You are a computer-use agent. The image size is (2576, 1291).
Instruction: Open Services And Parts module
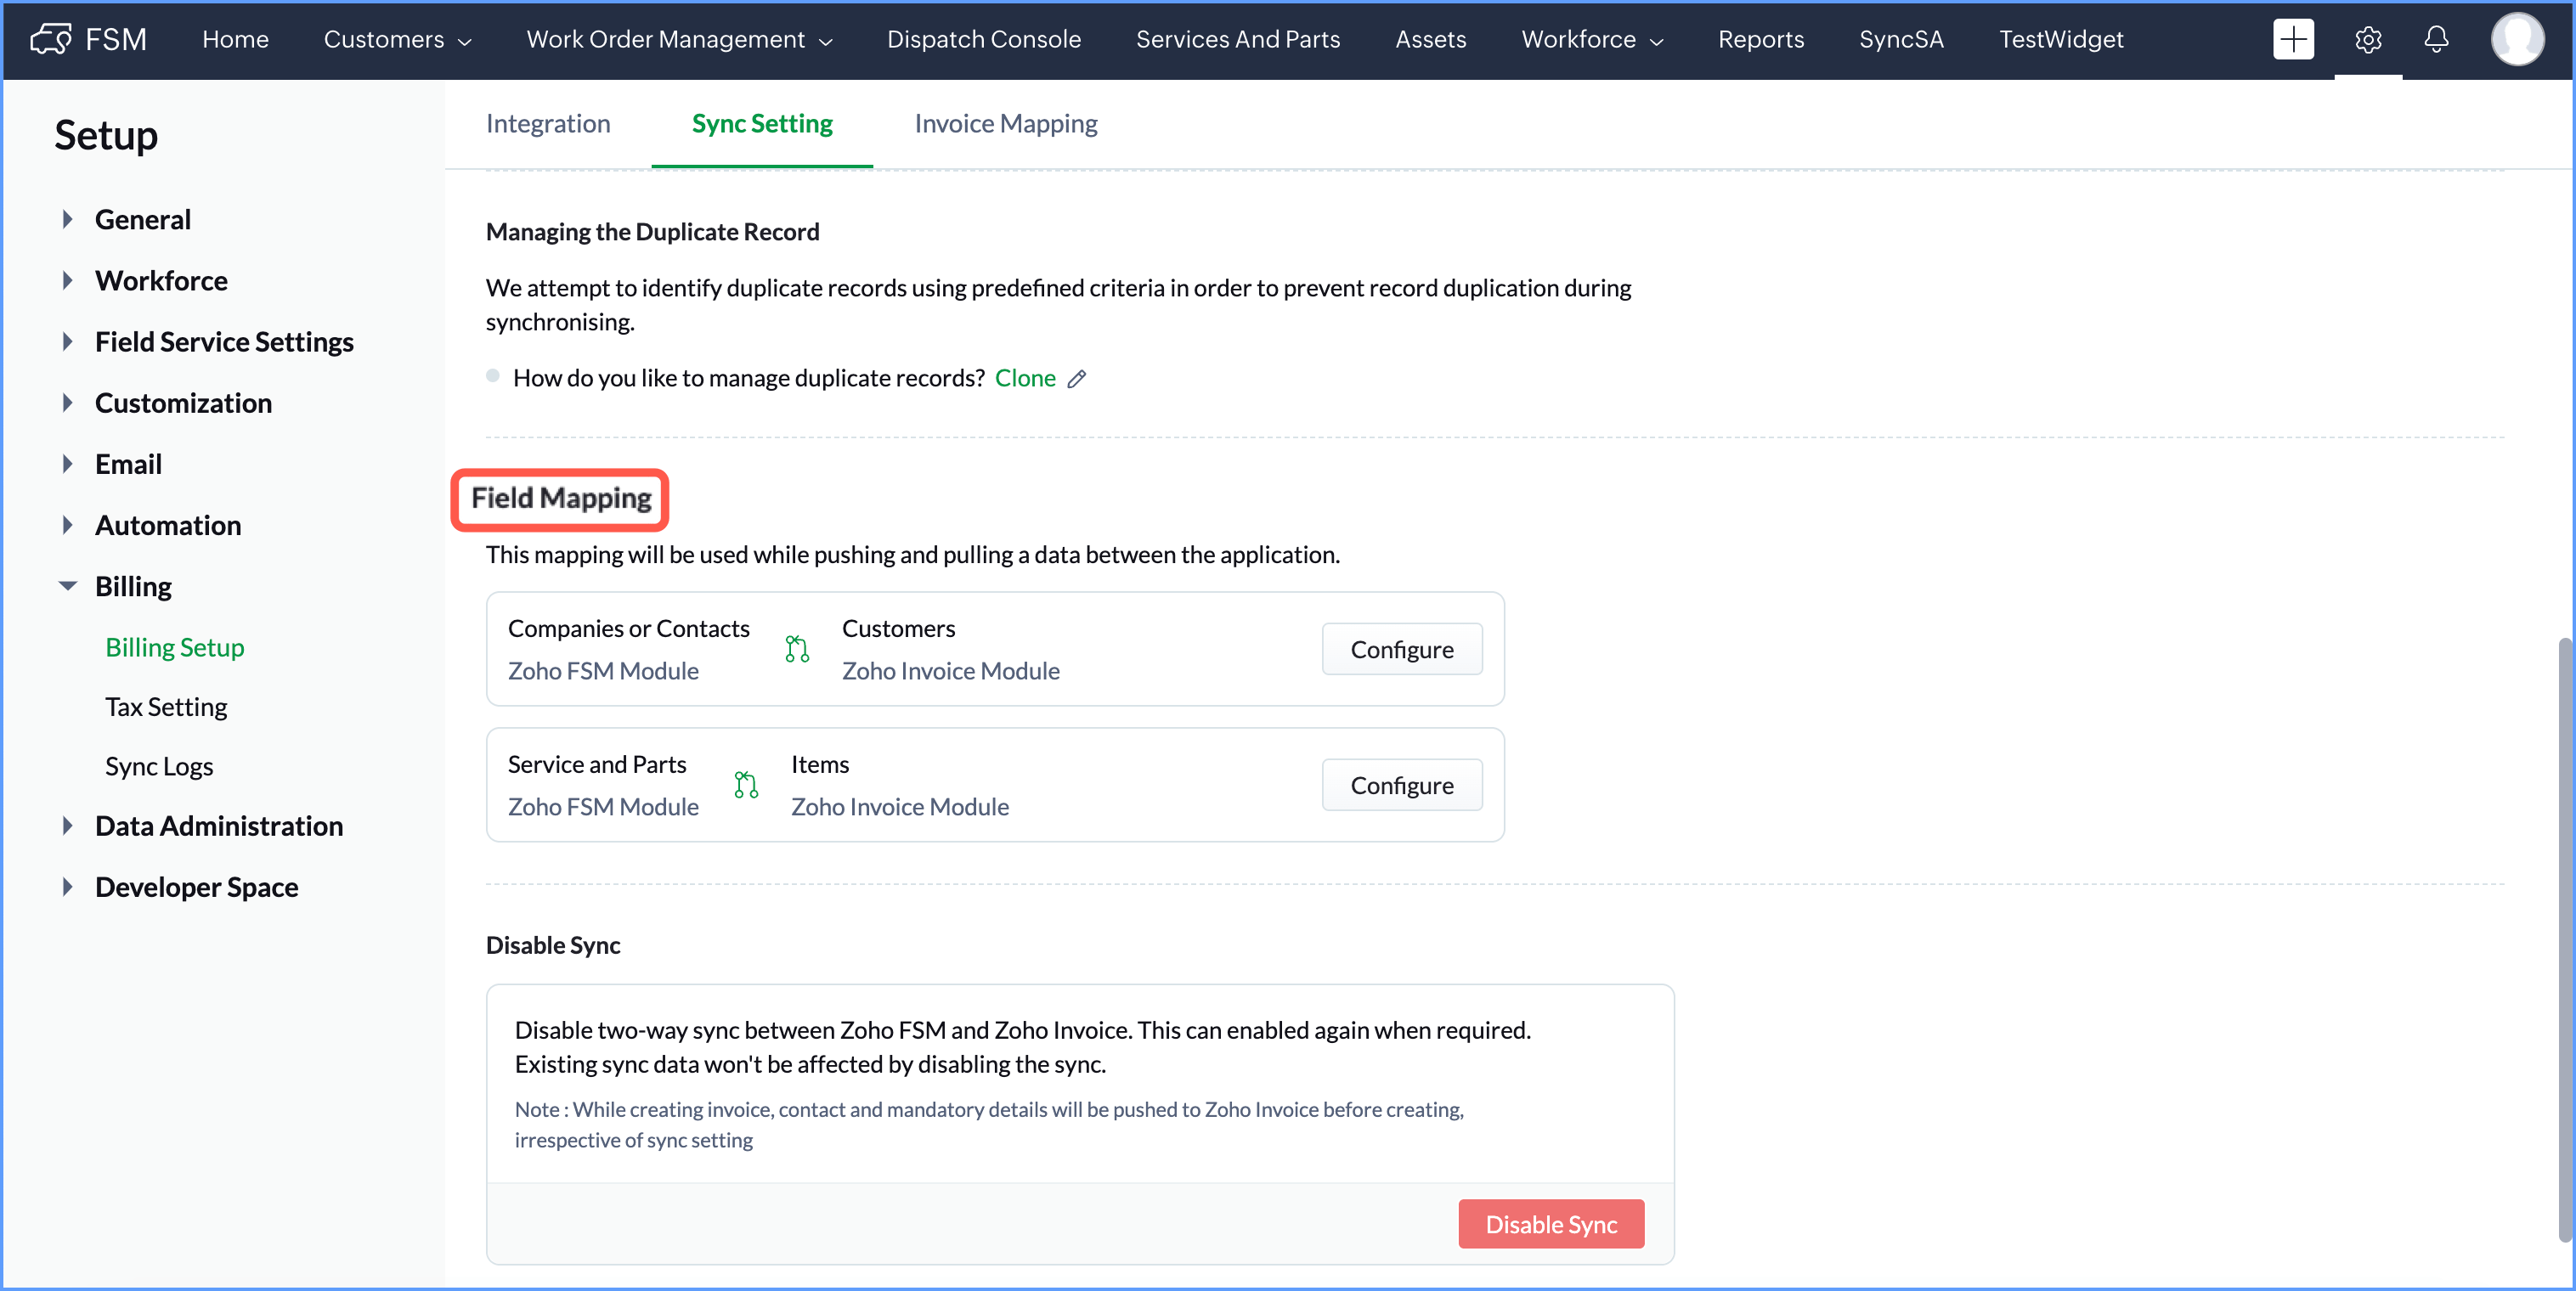1237,39
